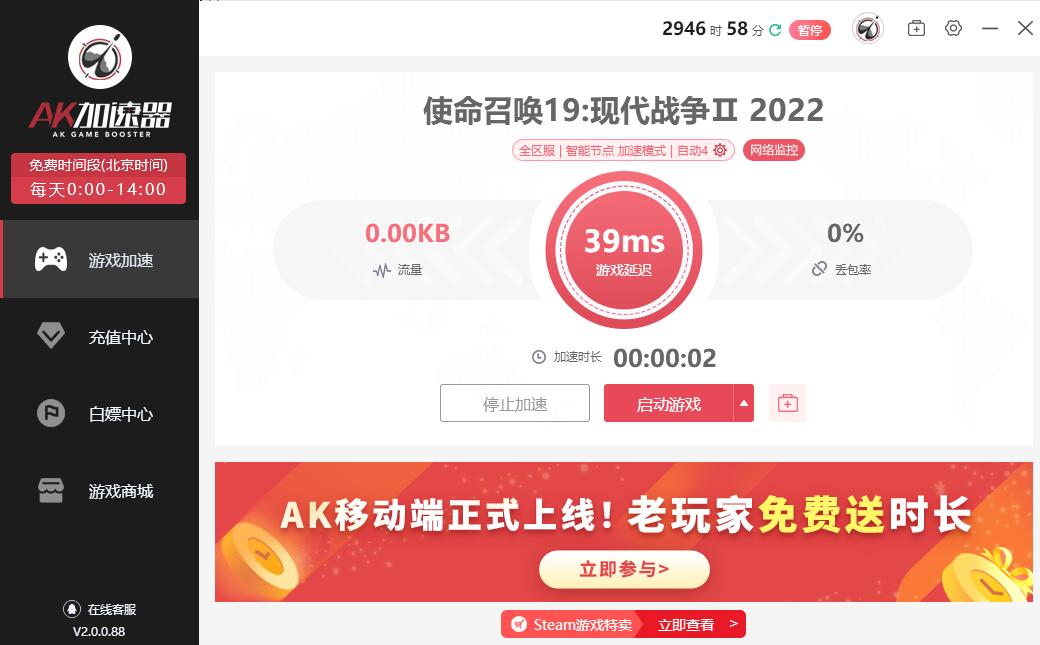Open settings hexagon icon at top right

pyautogui.click(x=953, y=28)
